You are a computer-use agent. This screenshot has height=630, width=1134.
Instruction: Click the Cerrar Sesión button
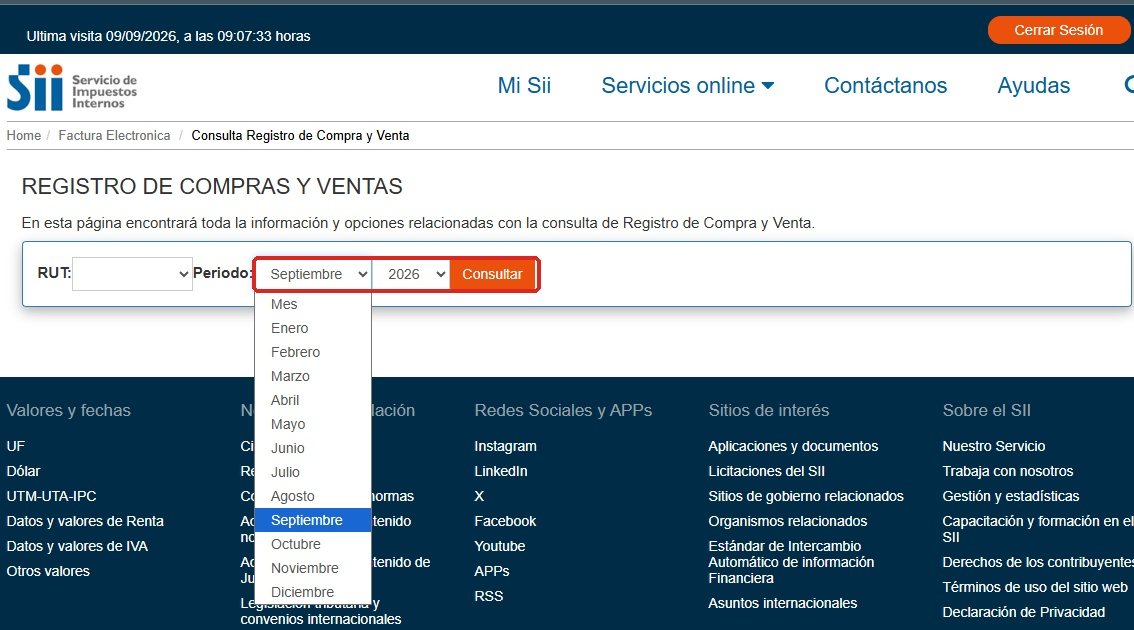[x=1058, y=30]
